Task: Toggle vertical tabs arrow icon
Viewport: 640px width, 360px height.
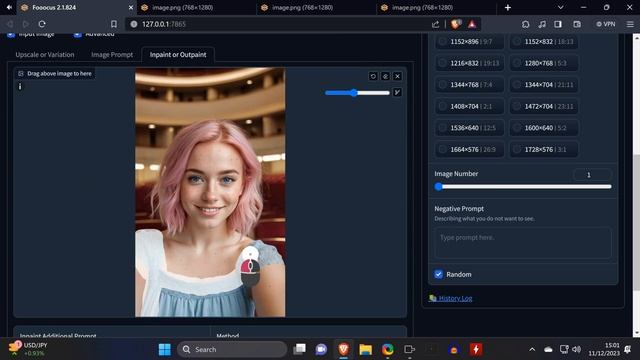Action: click(9, 7)
